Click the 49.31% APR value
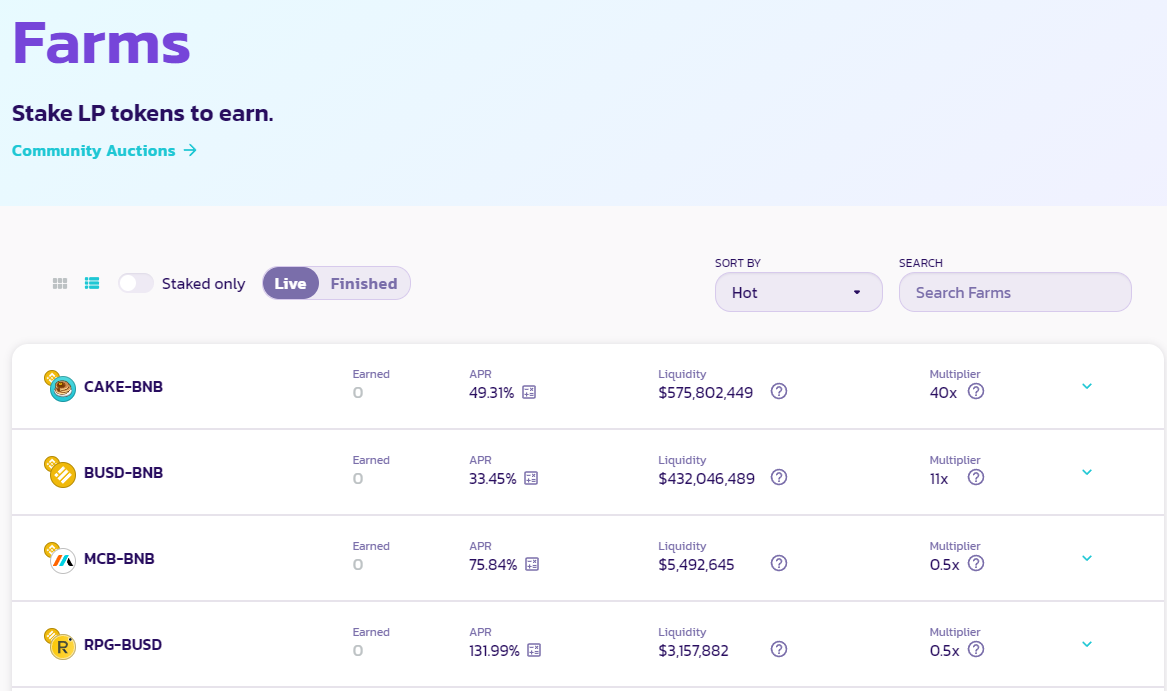The height and width of the screenshot is (691, 1167). pyautogui.click(x=491, y=393)
